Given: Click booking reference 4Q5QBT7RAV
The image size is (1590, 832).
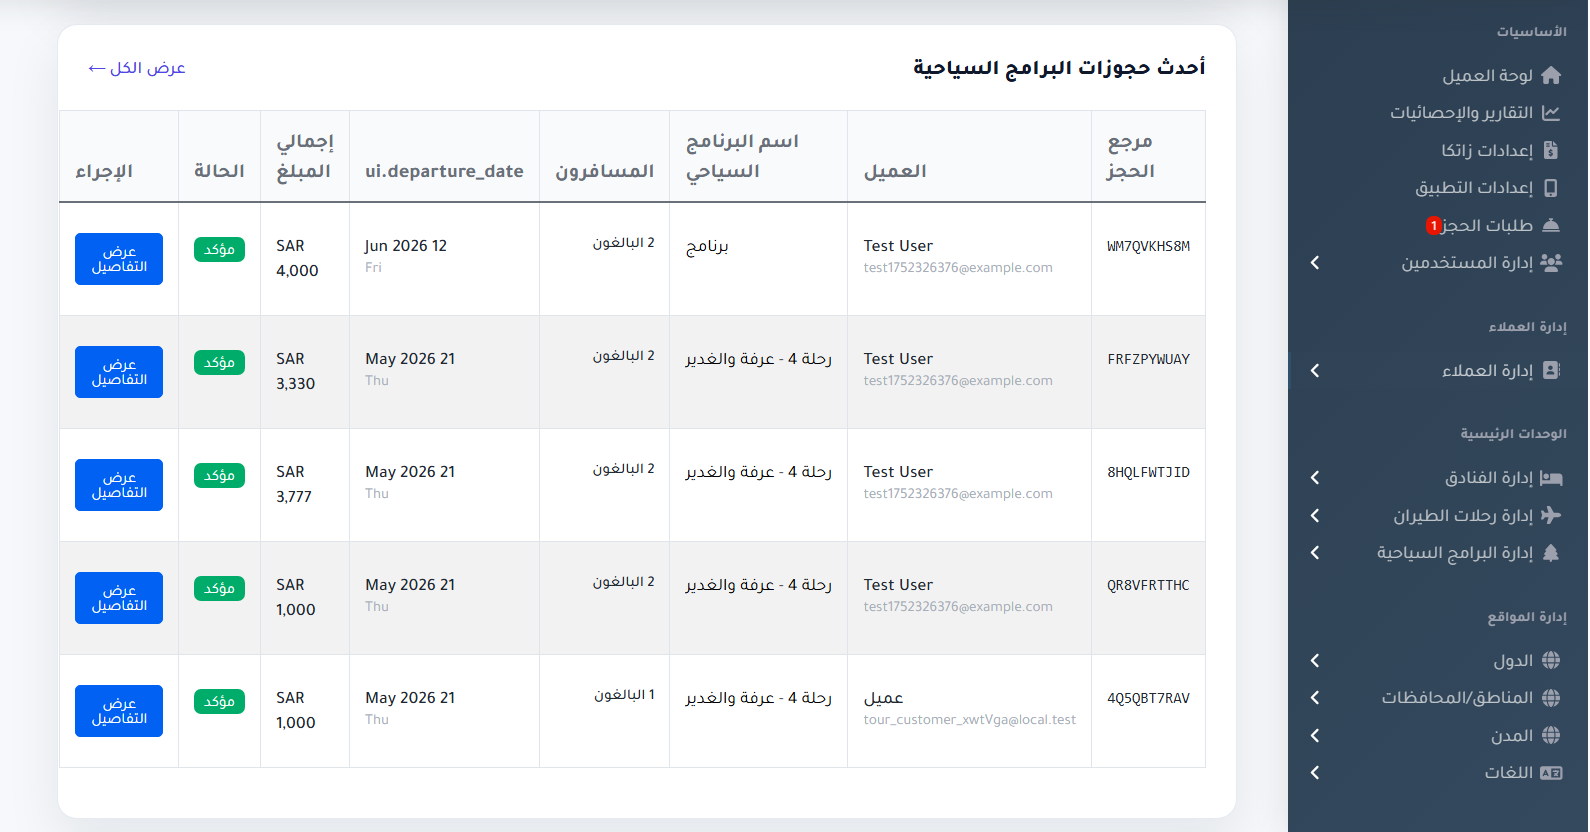Looking at the screenshot, I should pos(1148,698).
